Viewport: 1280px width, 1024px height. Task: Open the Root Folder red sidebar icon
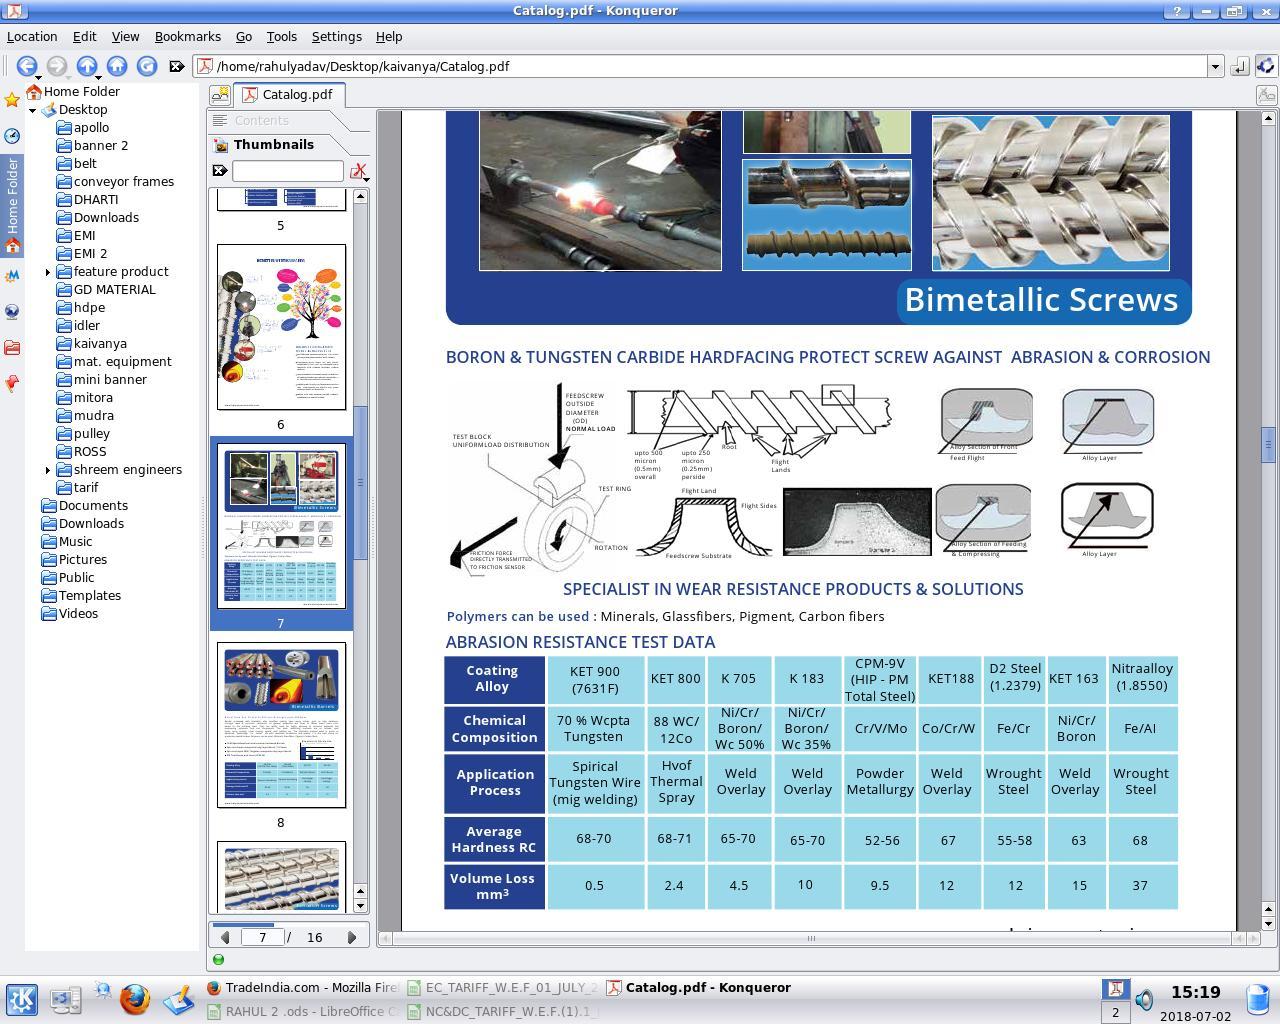click(12, 347)
